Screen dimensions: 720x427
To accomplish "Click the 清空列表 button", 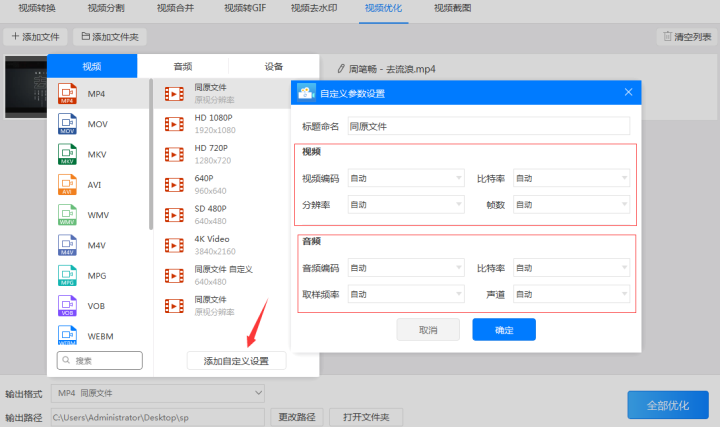I will 687,37.
